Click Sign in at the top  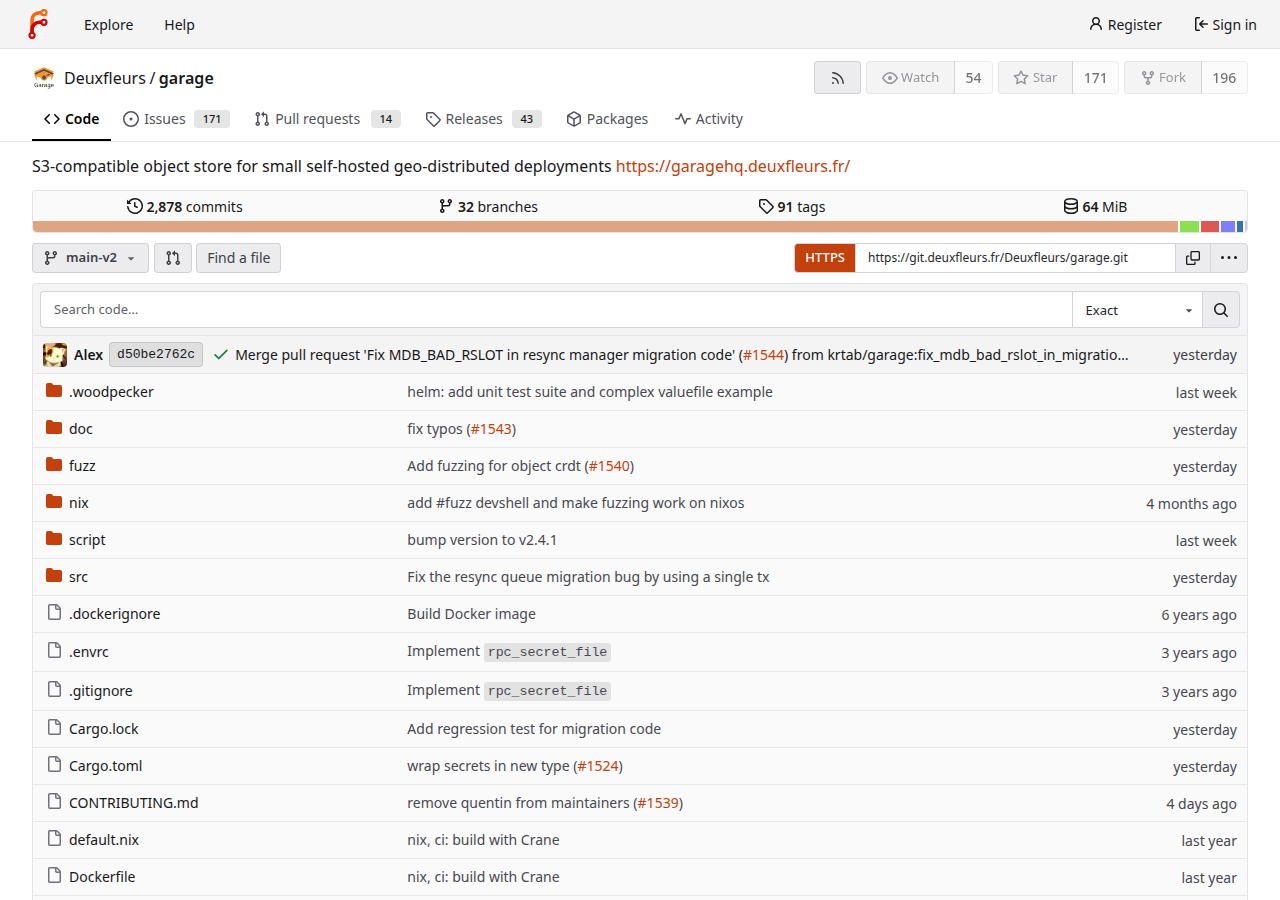1225,24
